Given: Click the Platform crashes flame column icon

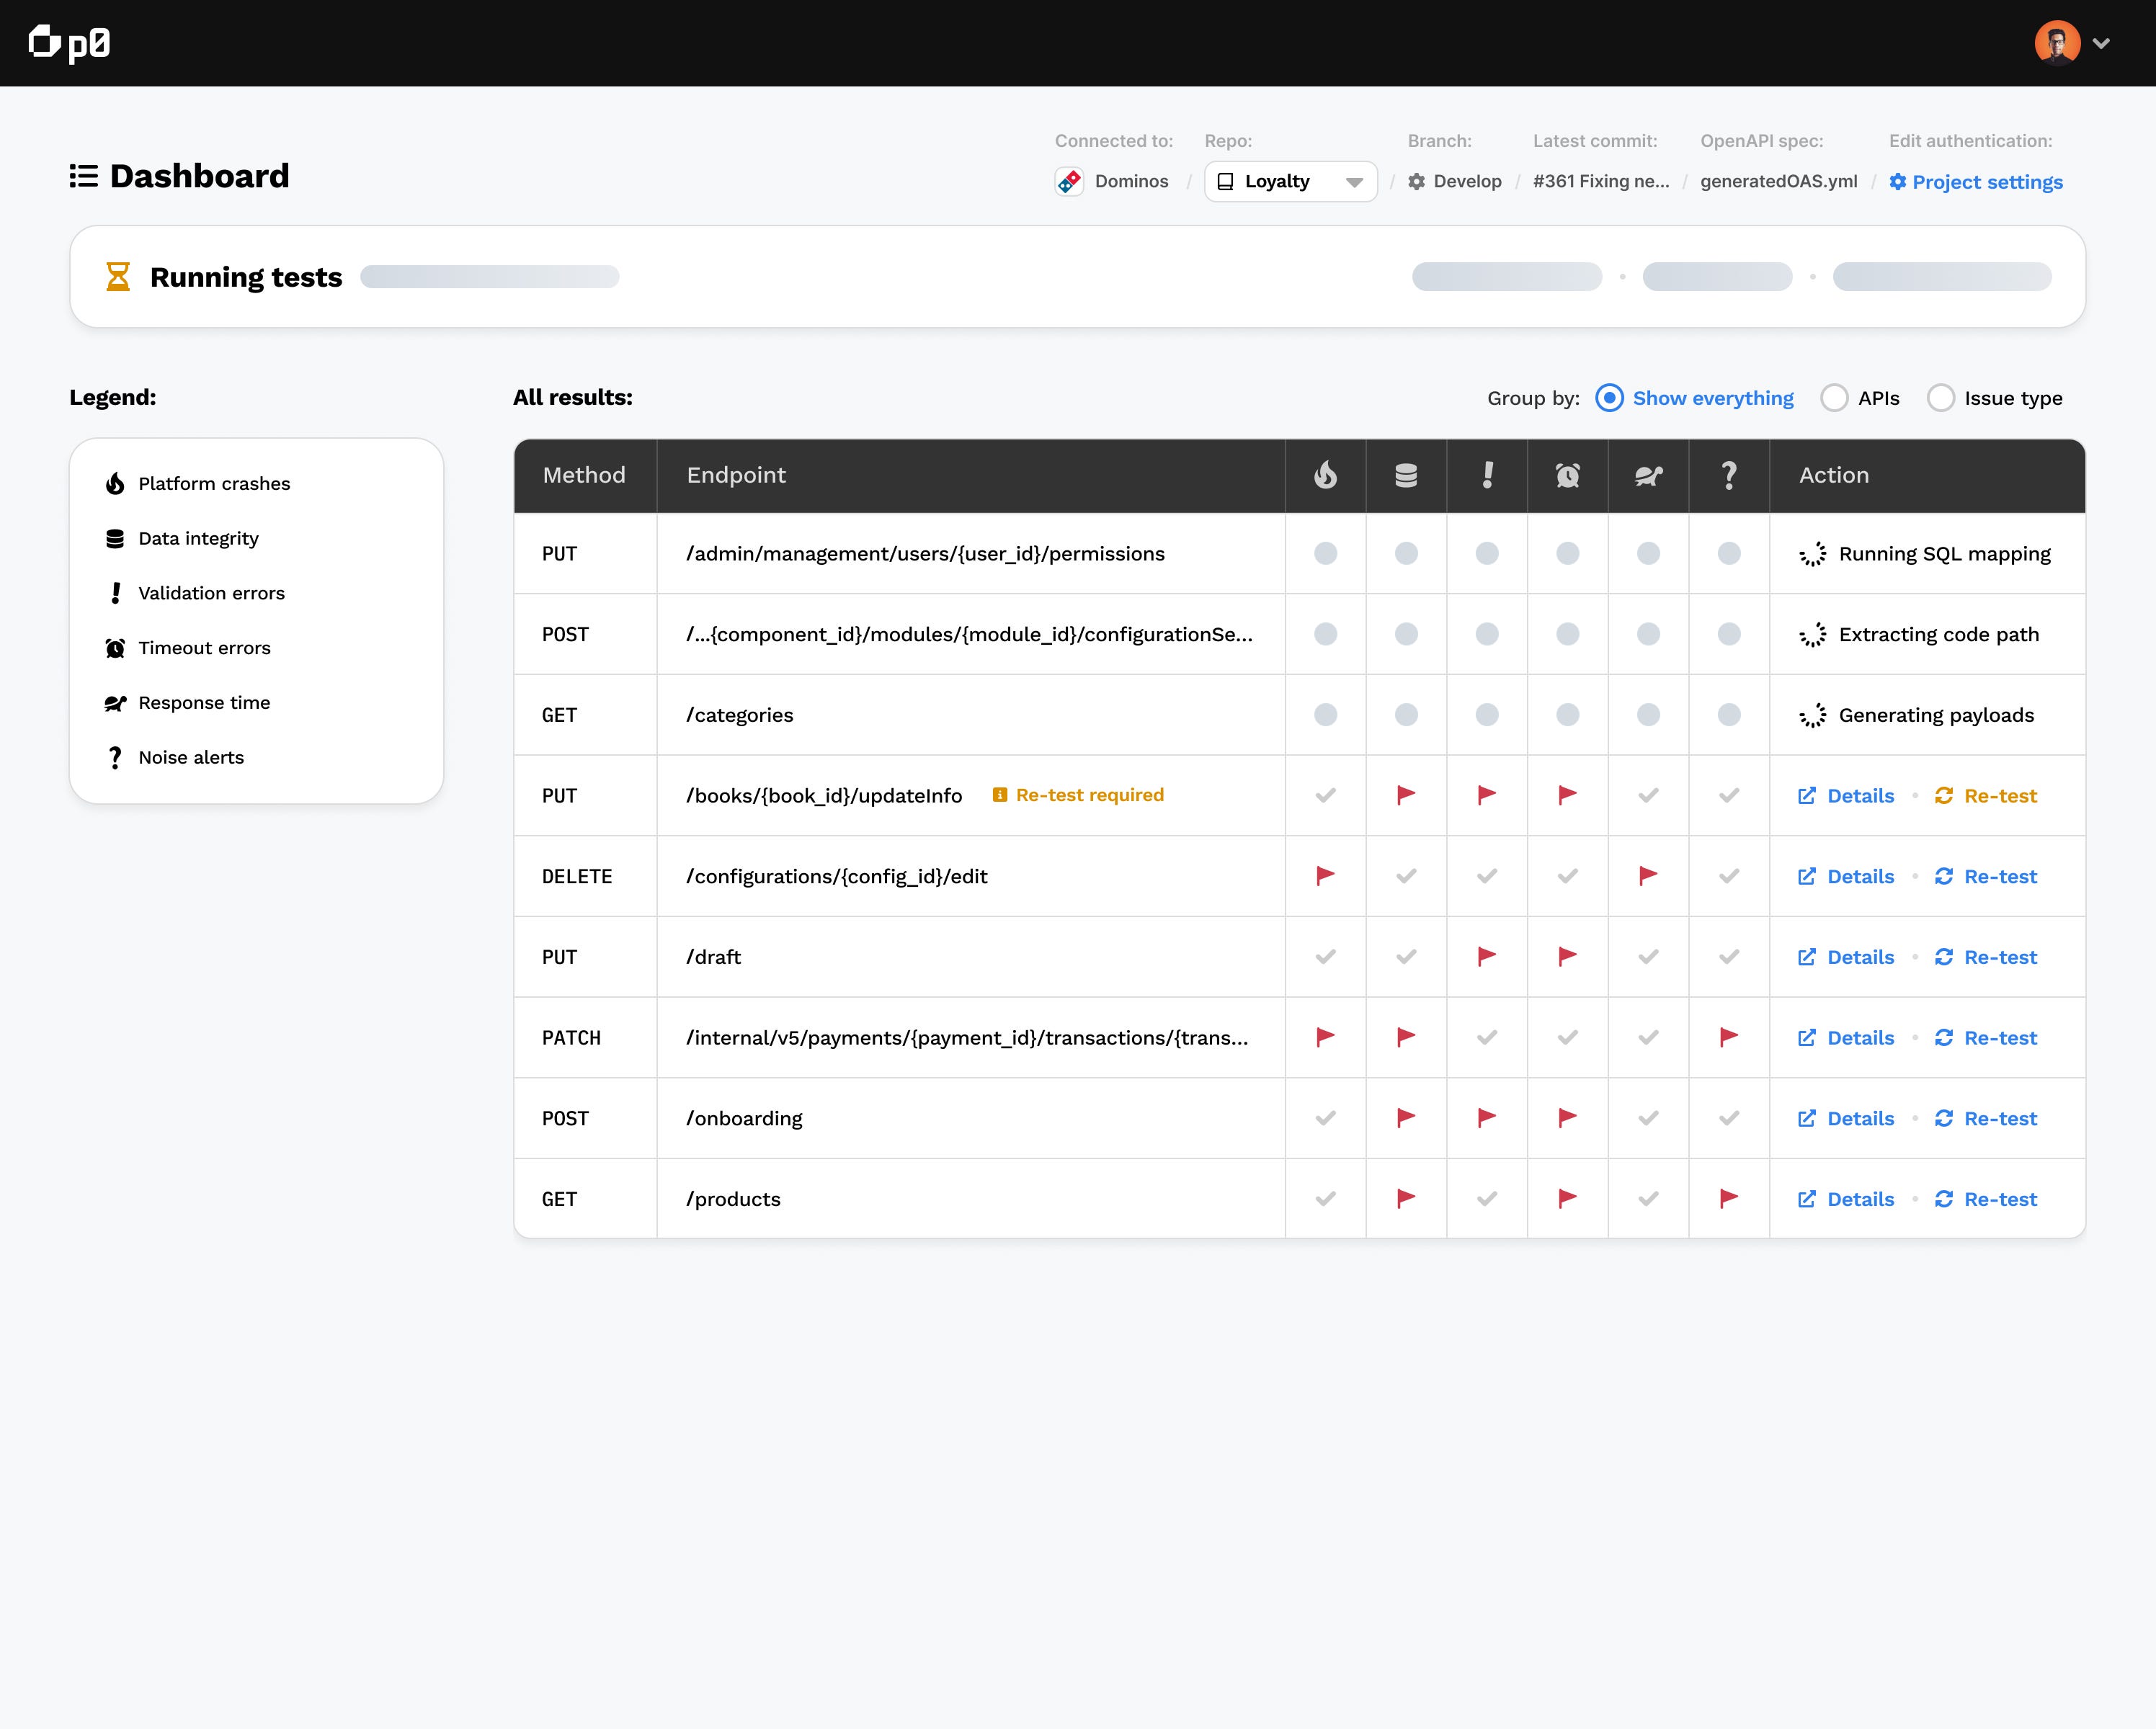Looking at the screenshot, I should [1325, 475].
